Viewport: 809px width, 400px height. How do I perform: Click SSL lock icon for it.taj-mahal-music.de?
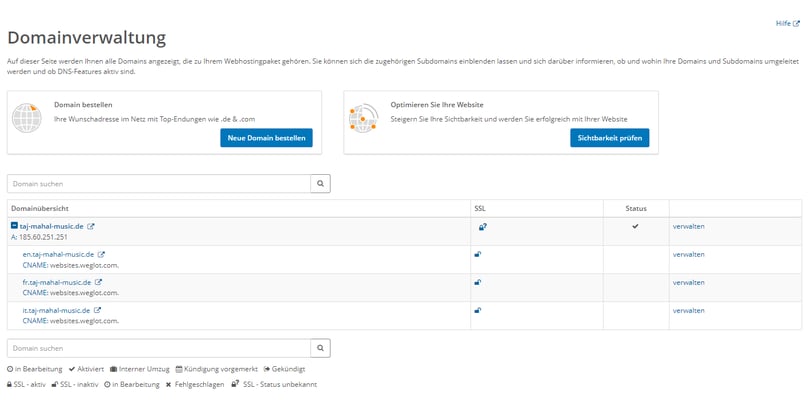478,310
